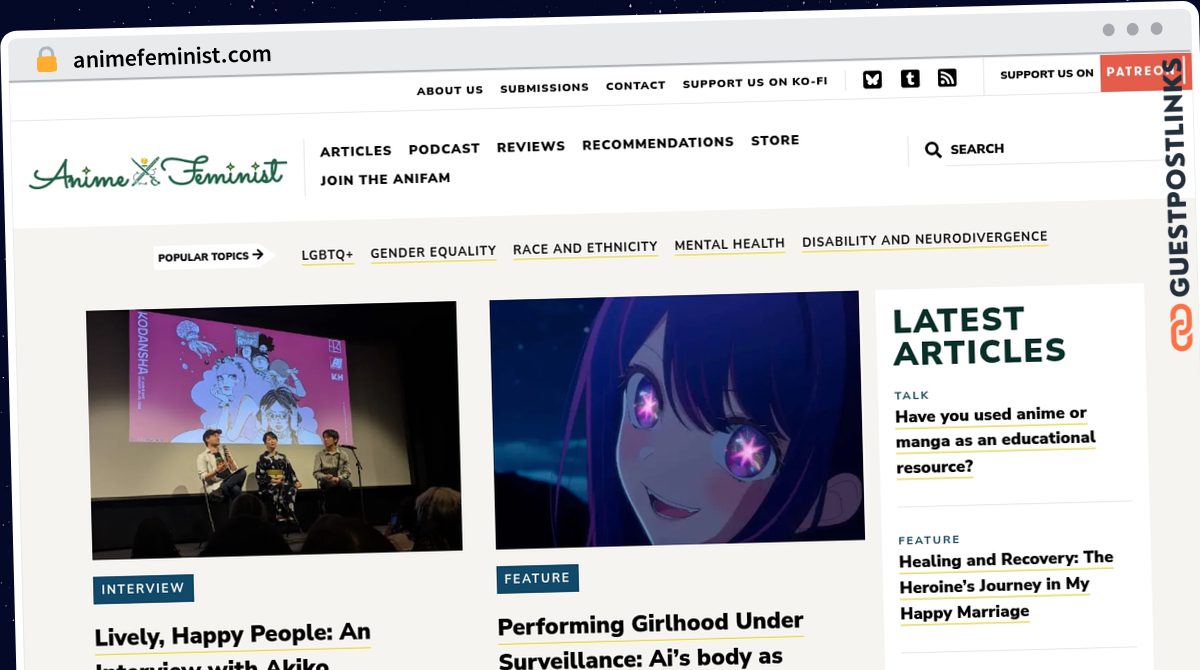1200x670 pixels.
Task: Select the LGBTQ+ topic
Action: pos(328,255)
